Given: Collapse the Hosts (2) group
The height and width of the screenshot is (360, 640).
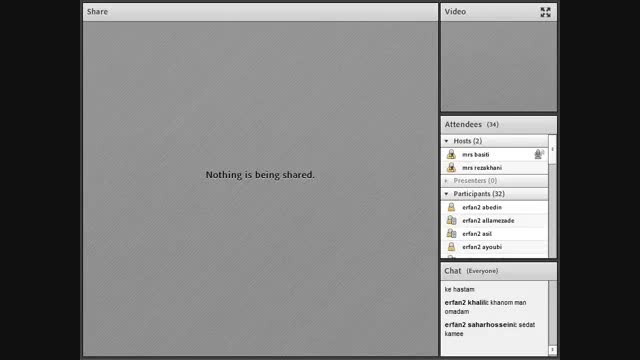Looking at the screenshot, I should point(447,141).
